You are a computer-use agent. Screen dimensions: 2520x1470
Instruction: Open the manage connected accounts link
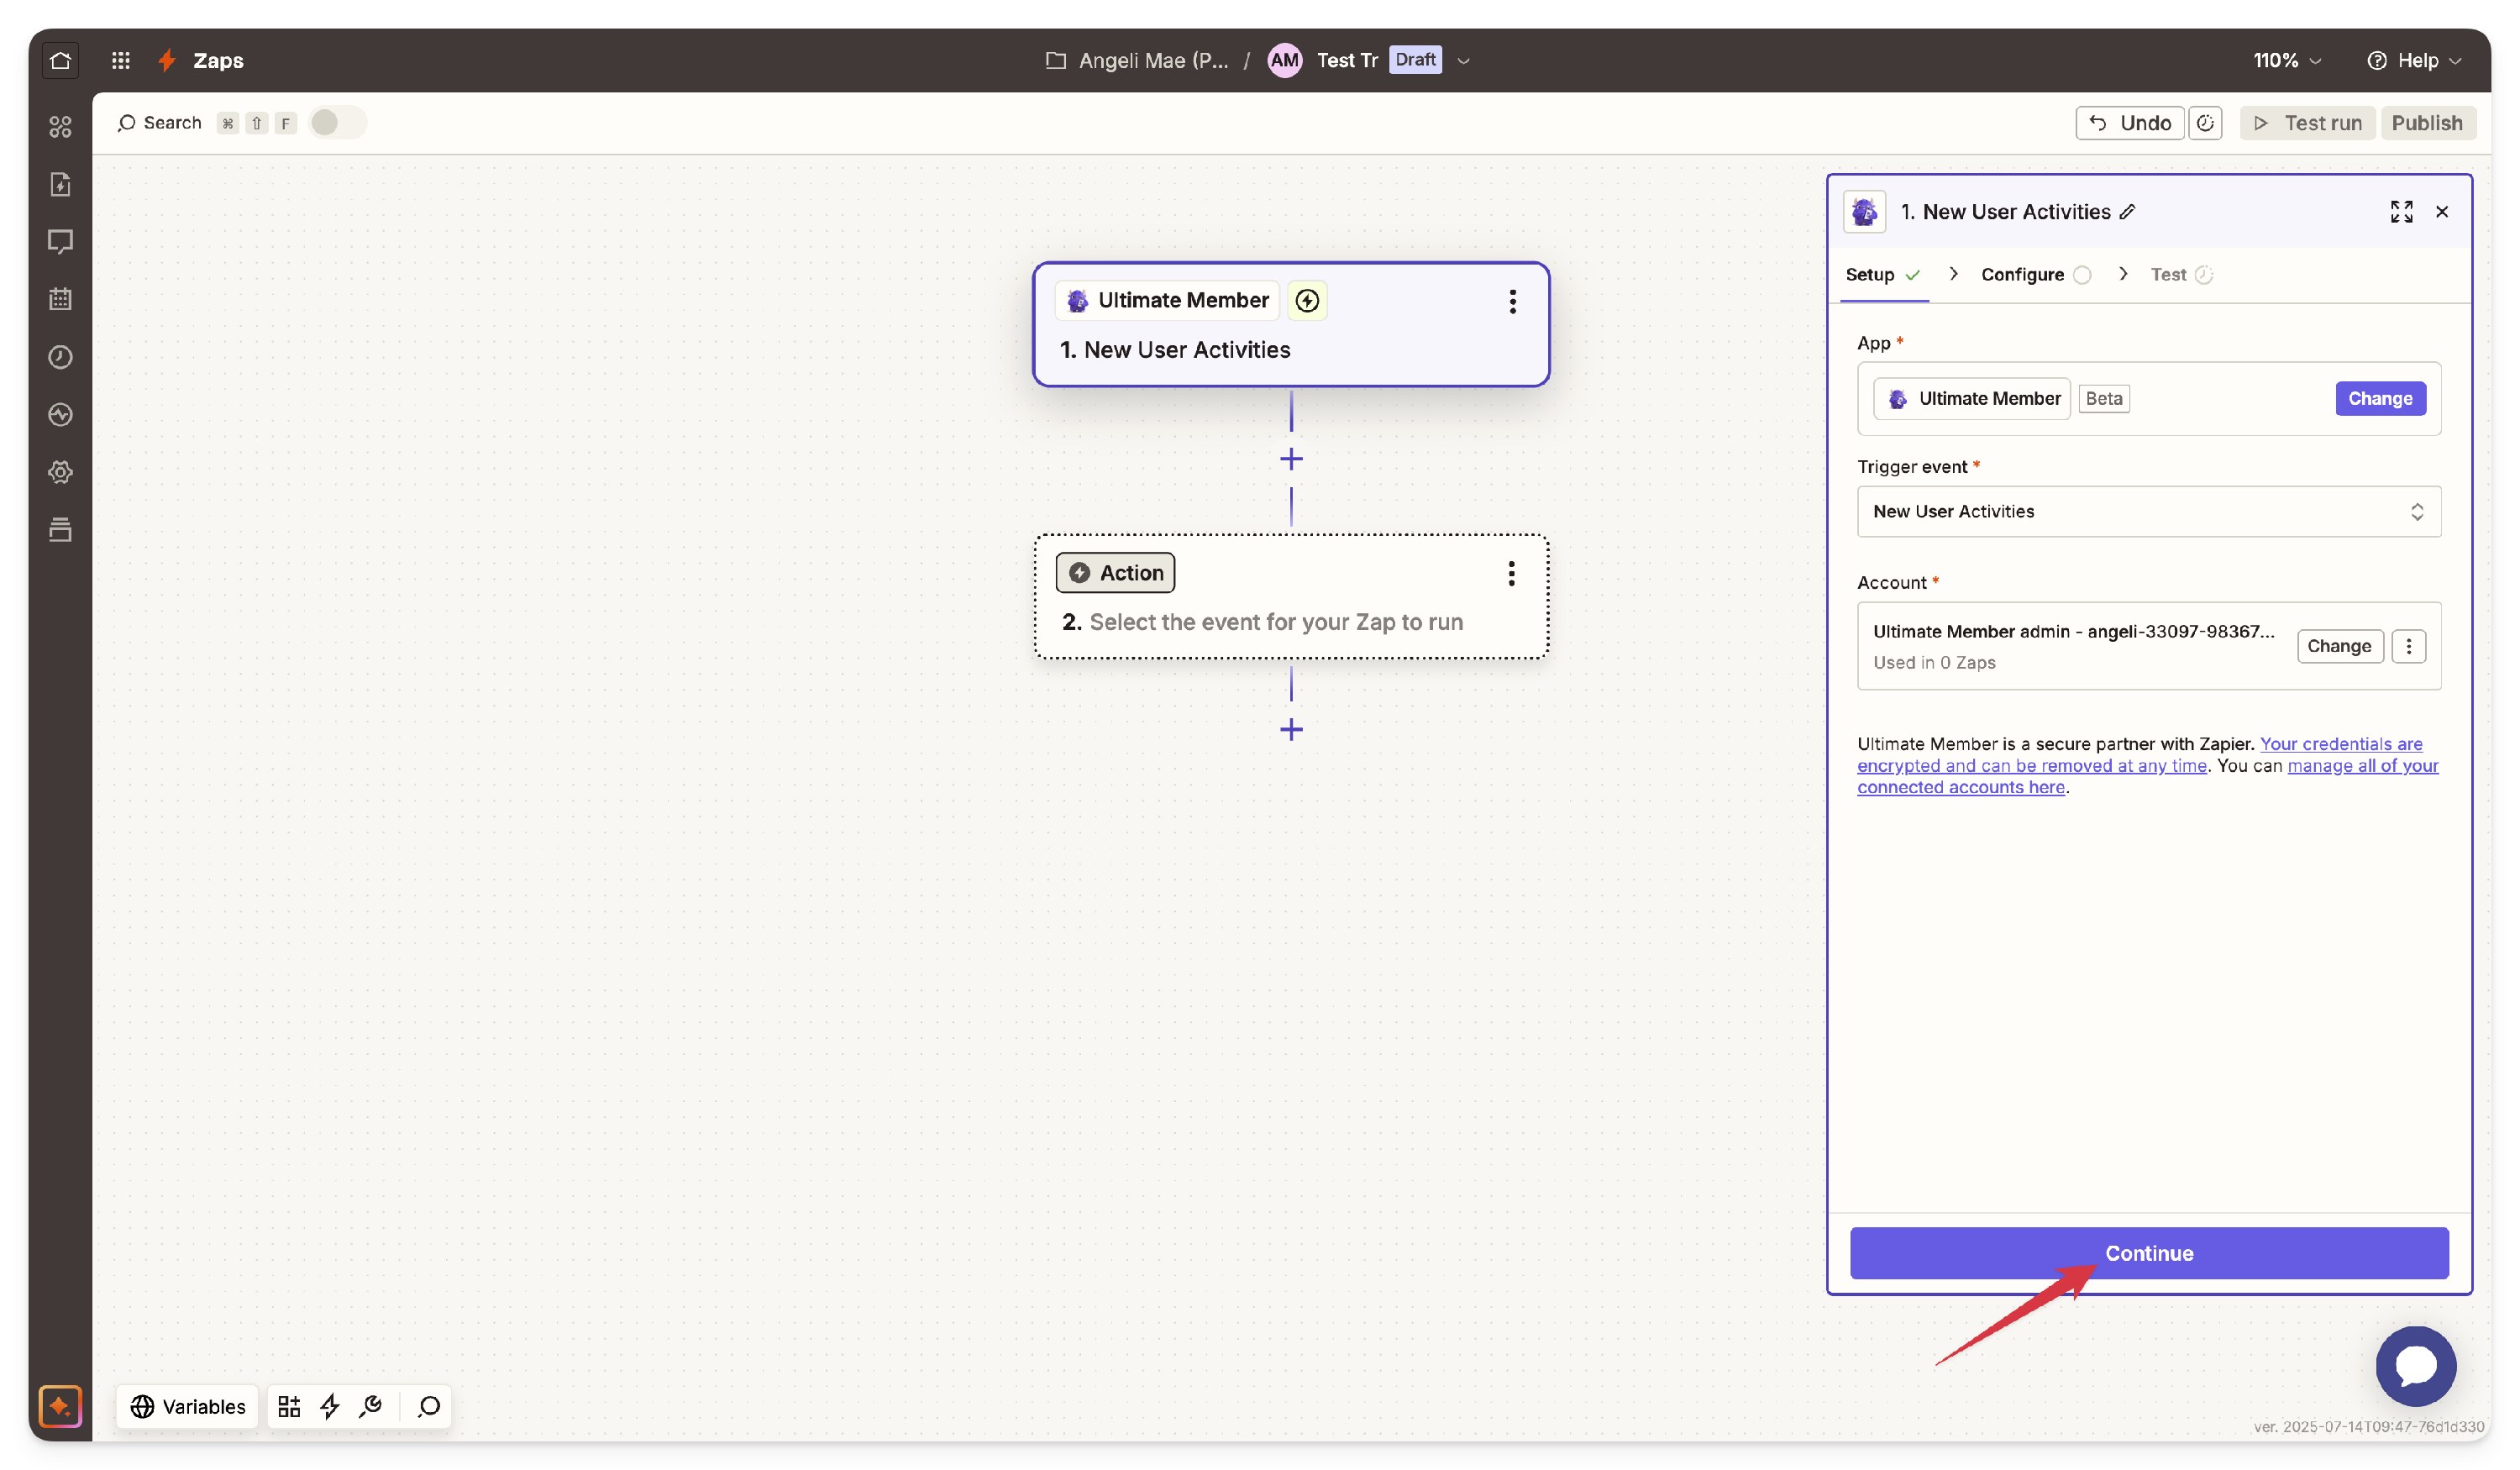2147,776
